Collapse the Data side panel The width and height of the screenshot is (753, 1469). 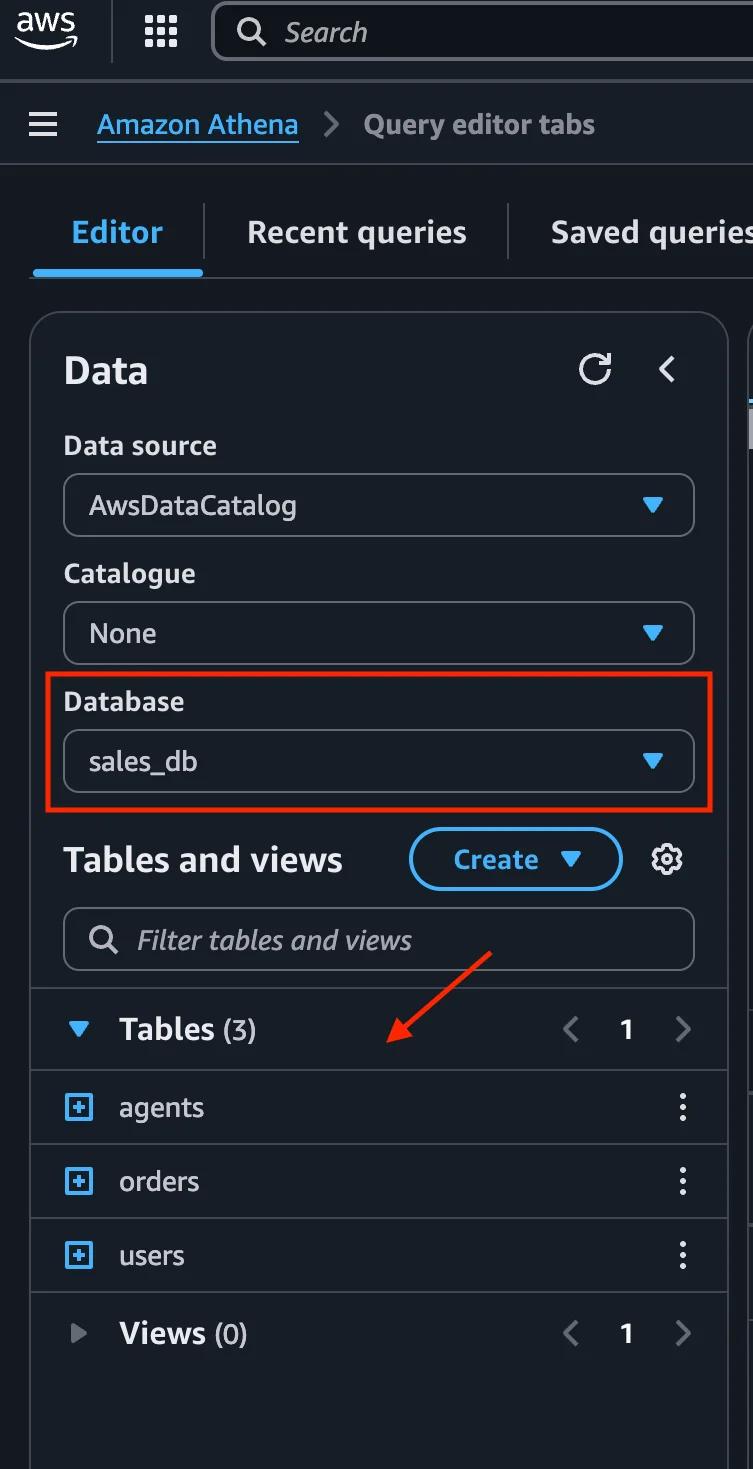point(667,369)
